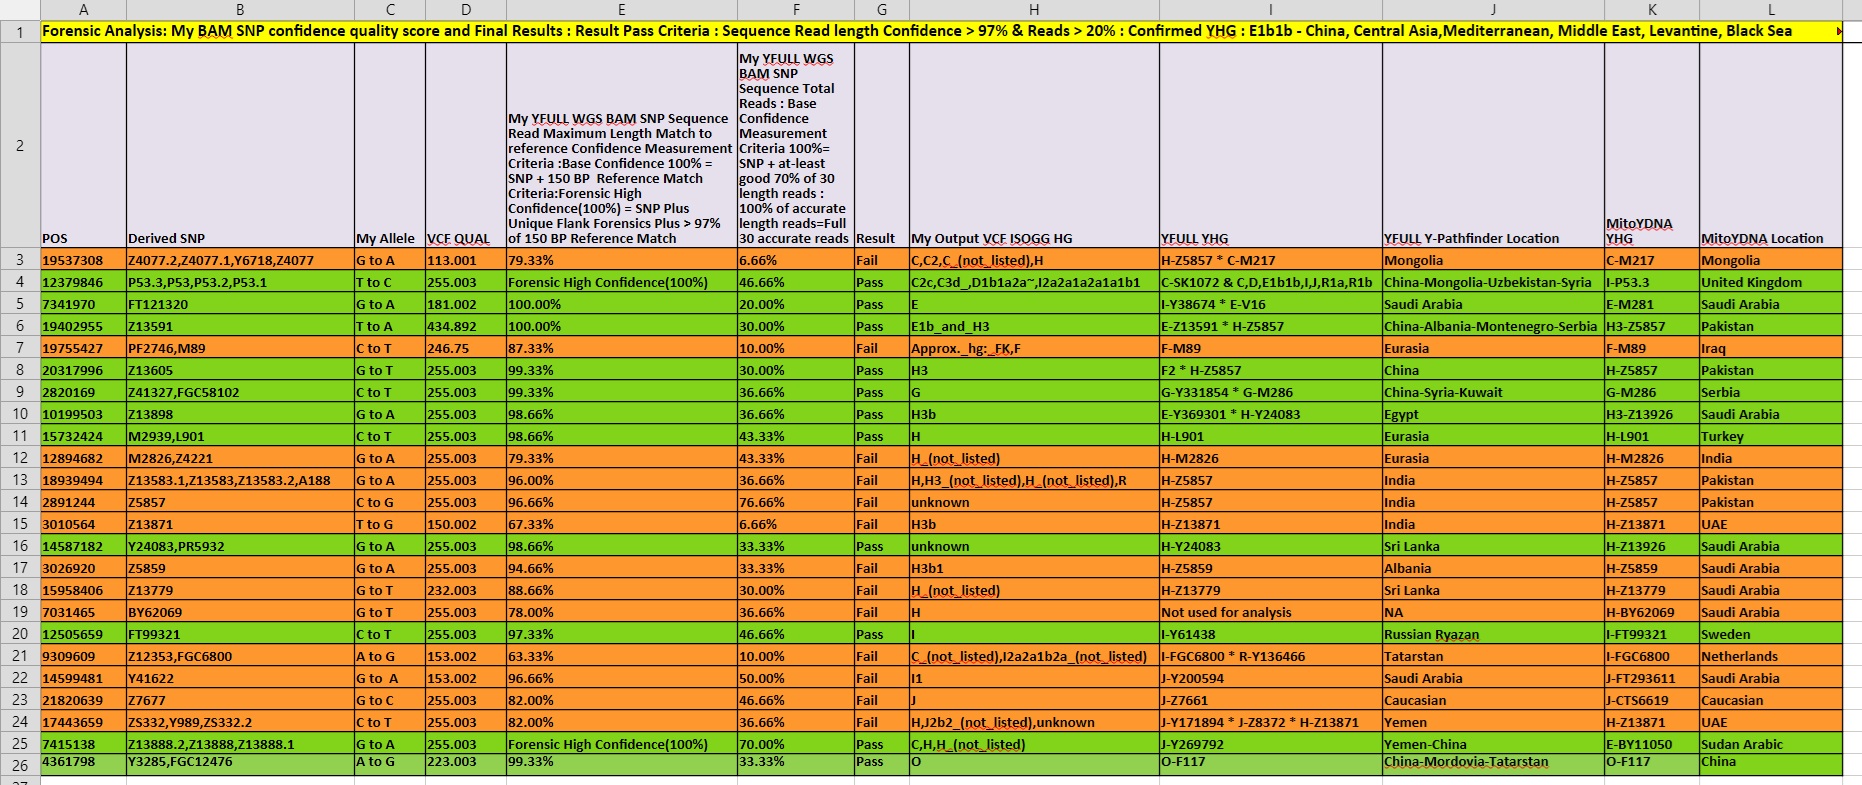Viewport: 1862px width, 785px height.
Task: Select the Russian Ryazan location cell
Action: click(1493, 634)
